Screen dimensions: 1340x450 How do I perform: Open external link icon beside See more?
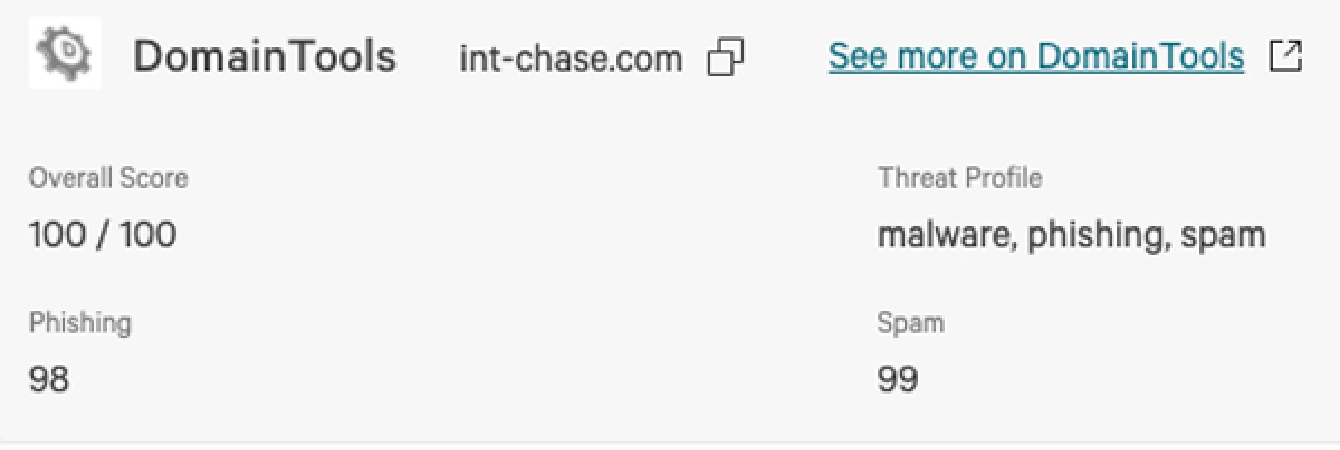(1286, 56)
